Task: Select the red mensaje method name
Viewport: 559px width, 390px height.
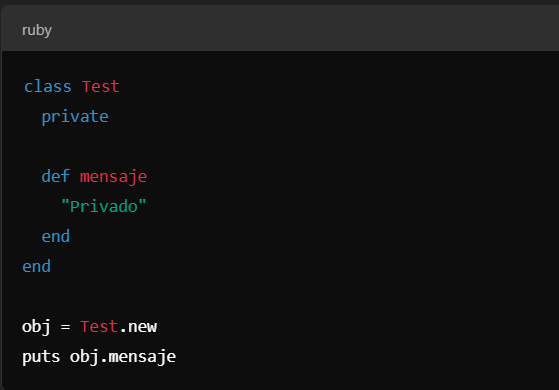Action: pos(113,177)
